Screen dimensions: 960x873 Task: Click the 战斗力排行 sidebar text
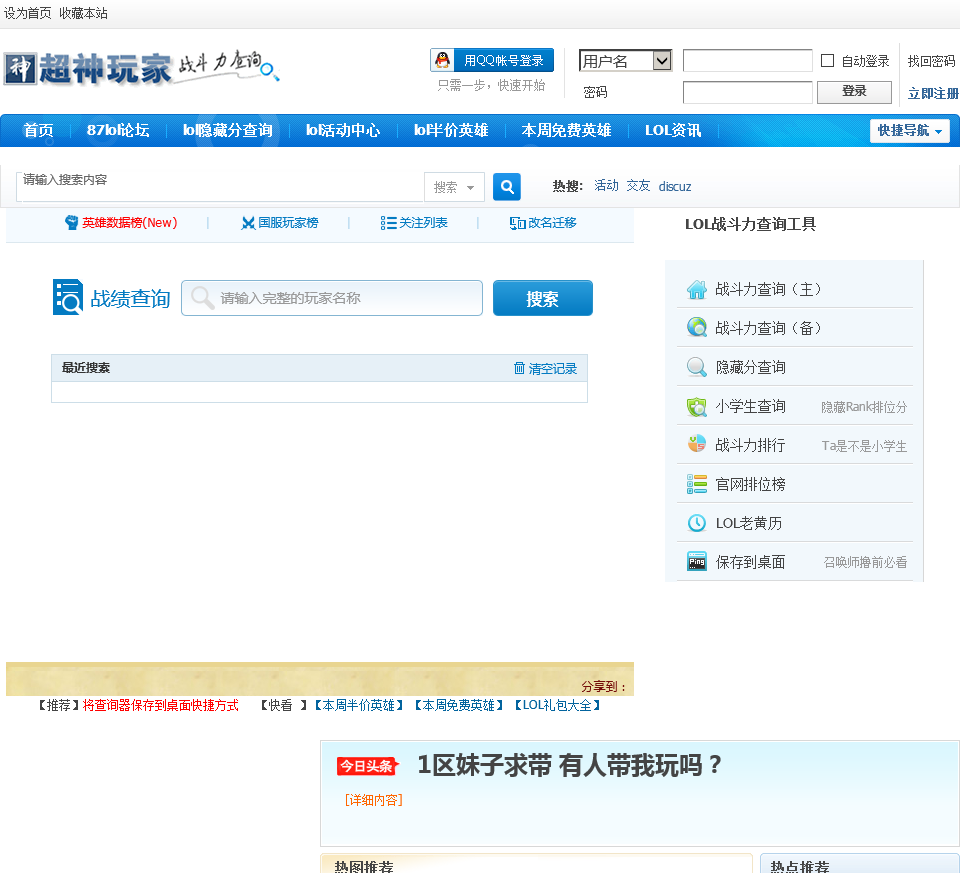751,445
